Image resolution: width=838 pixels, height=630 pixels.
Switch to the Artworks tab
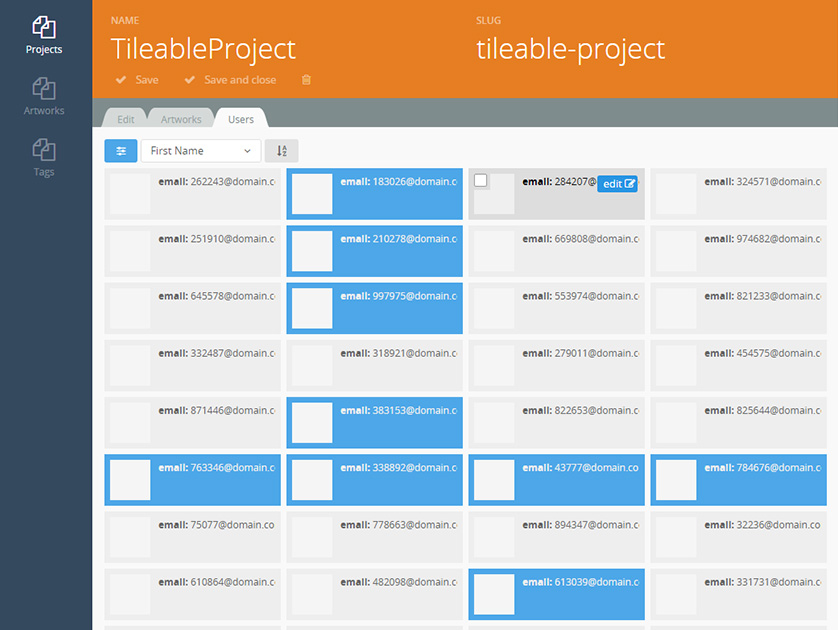[181, 119]
